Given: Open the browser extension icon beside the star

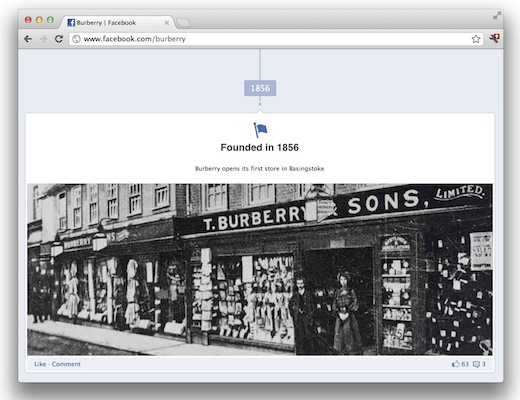Looking at the screenshot, I should (494, 38).
